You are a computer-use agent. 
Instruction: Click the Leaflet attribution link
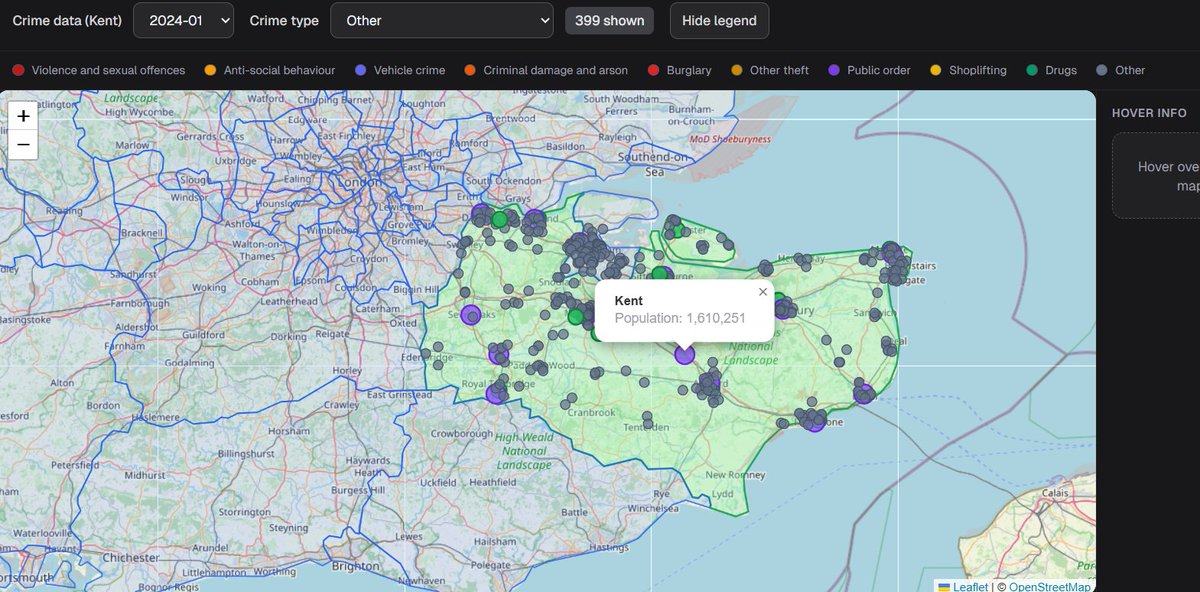[970, 587]
